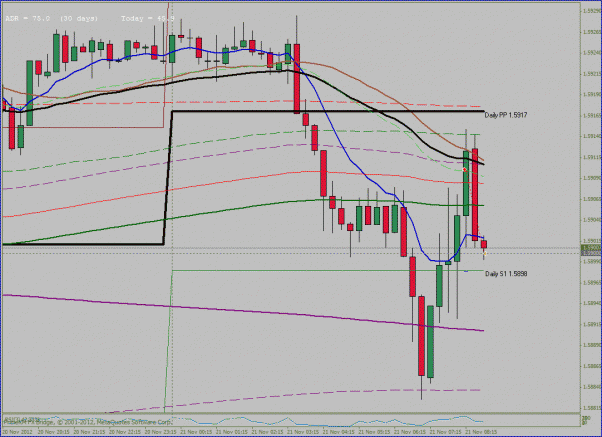Image resolution: width=602 pixels, height=437 pixels.
Task: Click the 1.58815 price scale label
Action: (x=592, y=408)
